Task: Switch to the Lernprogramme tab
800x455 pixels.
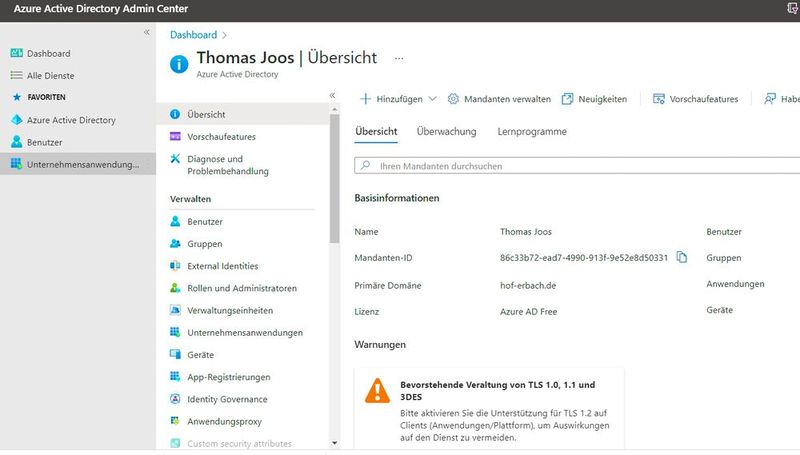Action: coord(532,132)
